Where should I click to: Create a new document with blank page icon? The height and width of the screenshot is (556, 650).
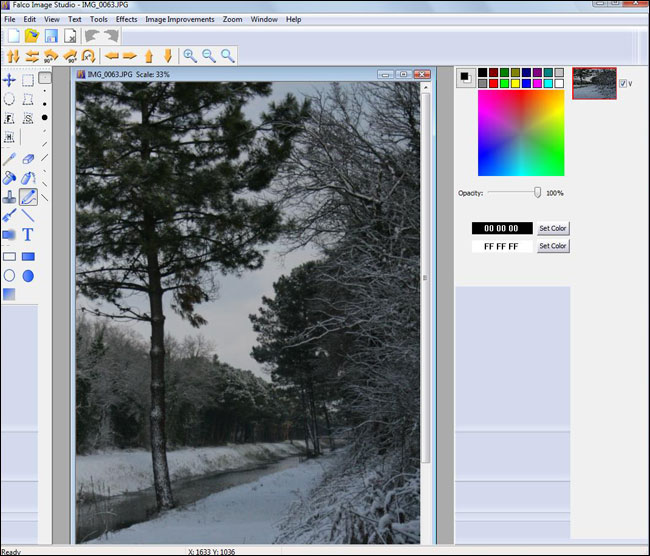tap(12, 36)
